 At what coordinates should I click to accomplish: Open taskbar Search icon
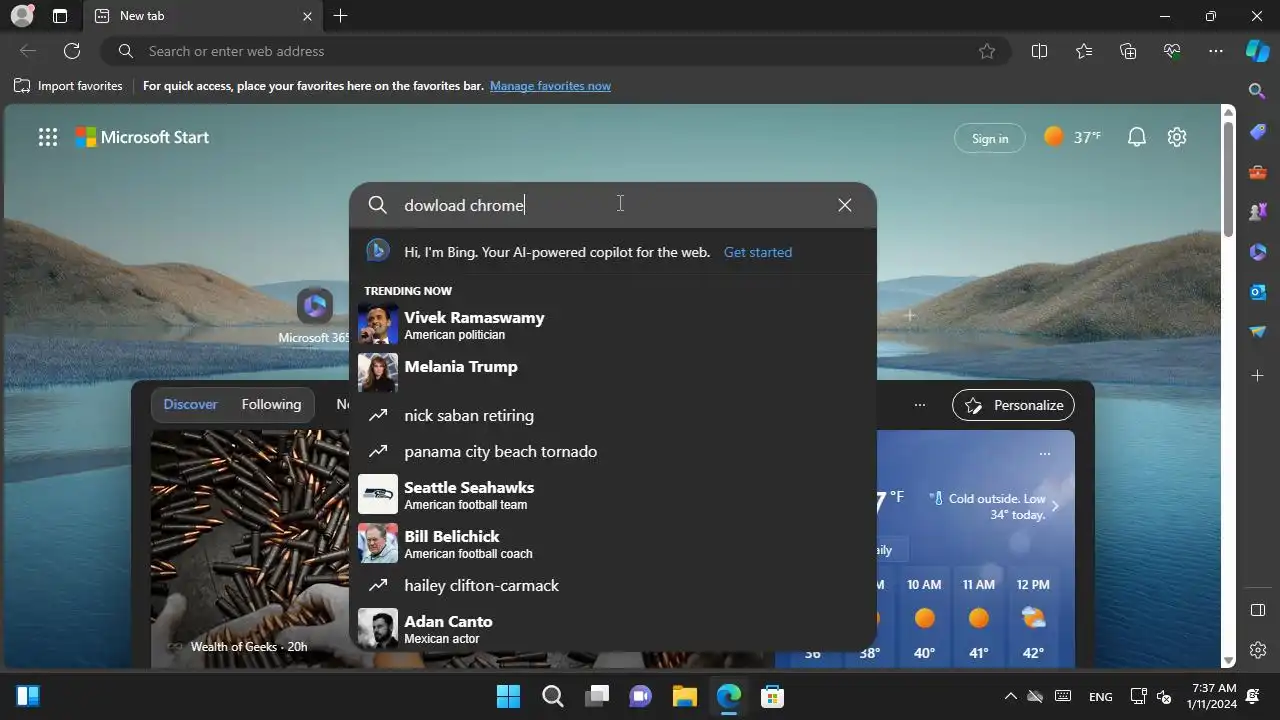(x=552, y=696)
